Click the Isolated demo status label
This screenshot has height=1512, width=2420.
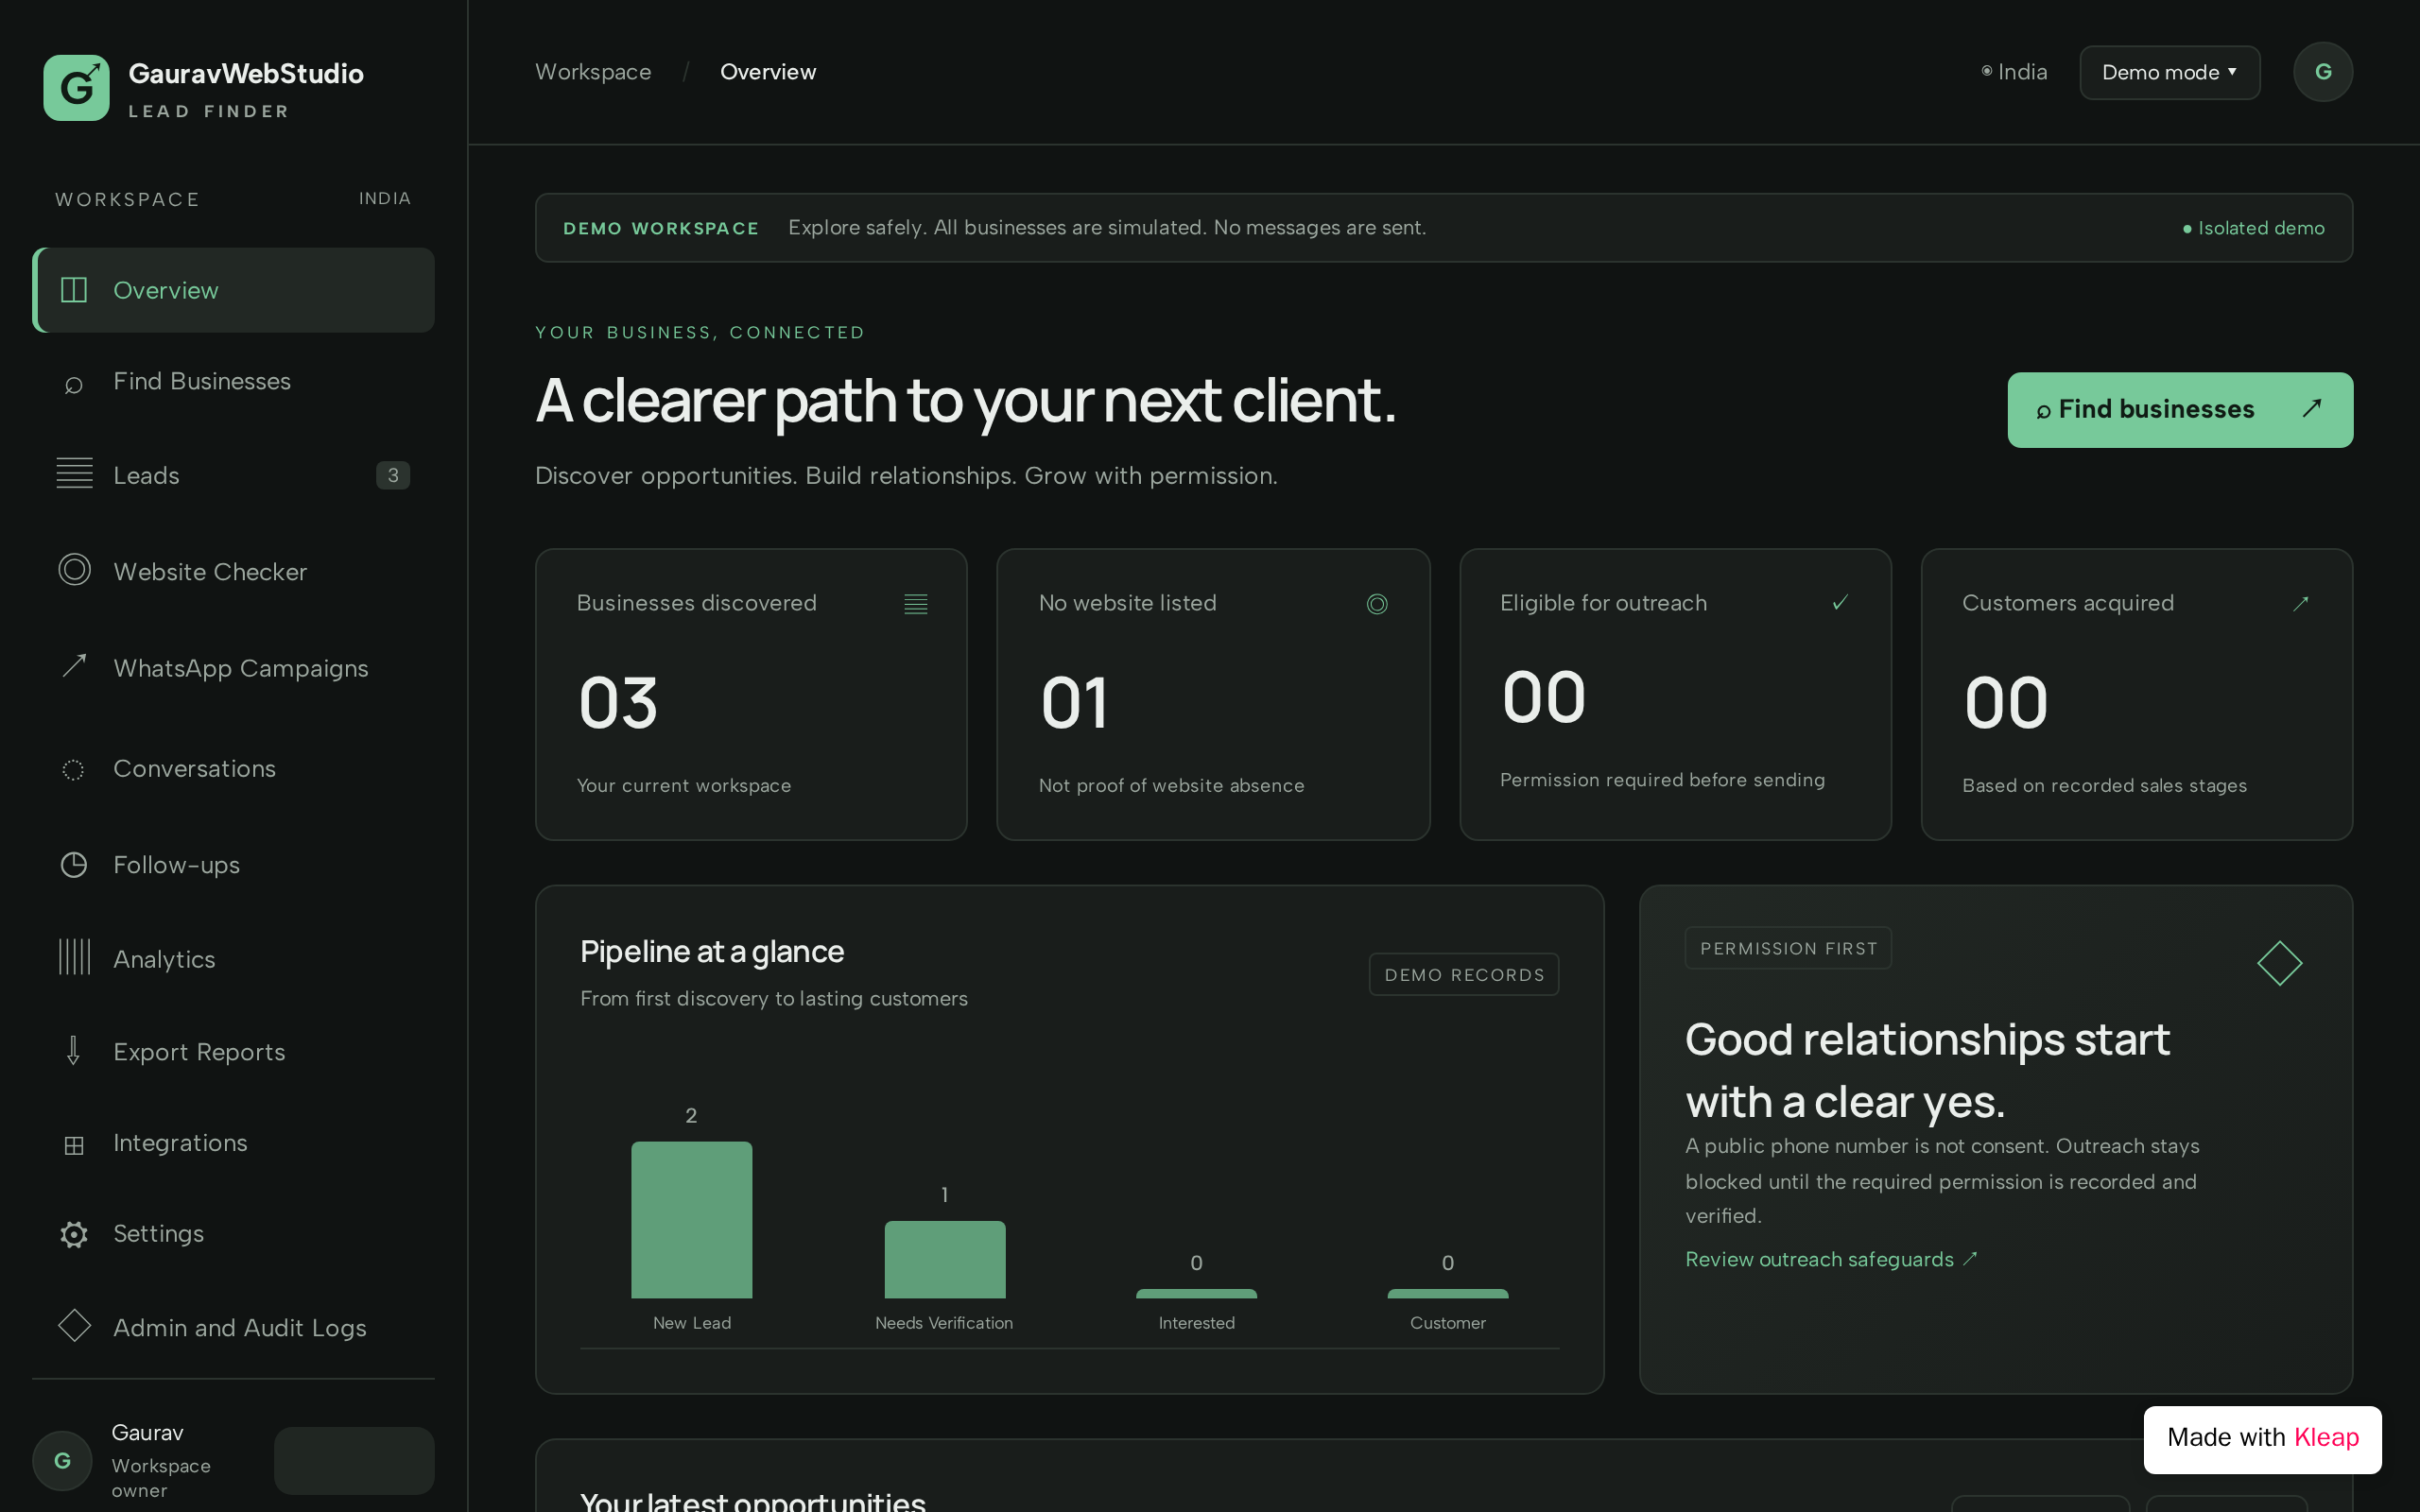[2254, 228]
